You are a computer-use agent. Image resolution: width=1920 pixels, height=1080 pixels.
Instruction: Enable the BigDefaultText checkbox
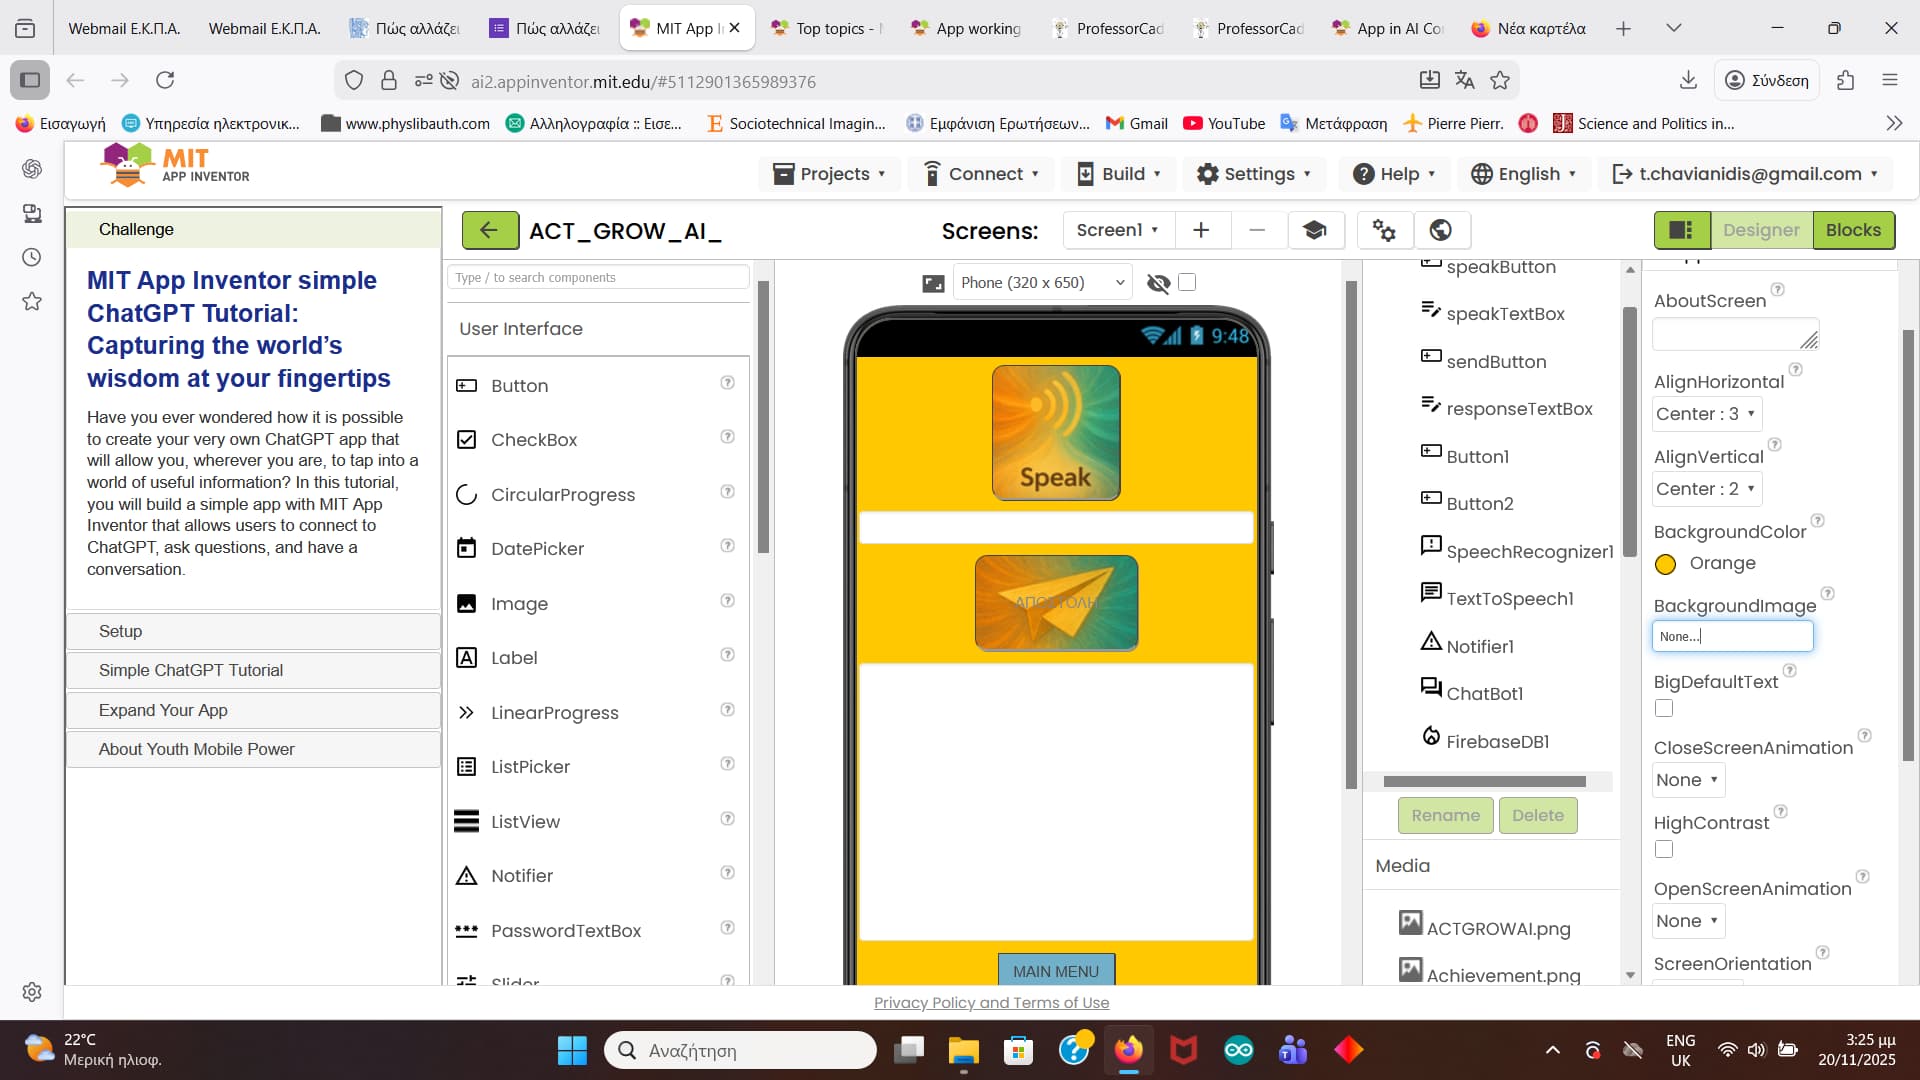pyautogui.click(x=1664, y=708)
